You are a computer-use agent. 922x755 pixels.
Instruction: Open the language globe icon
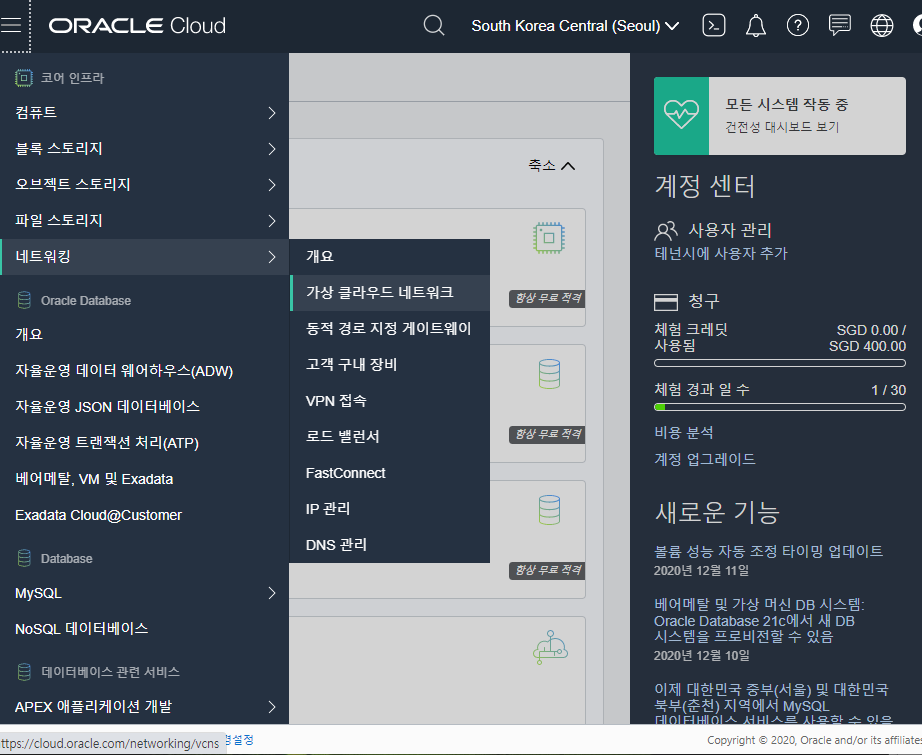click(881, 25)
